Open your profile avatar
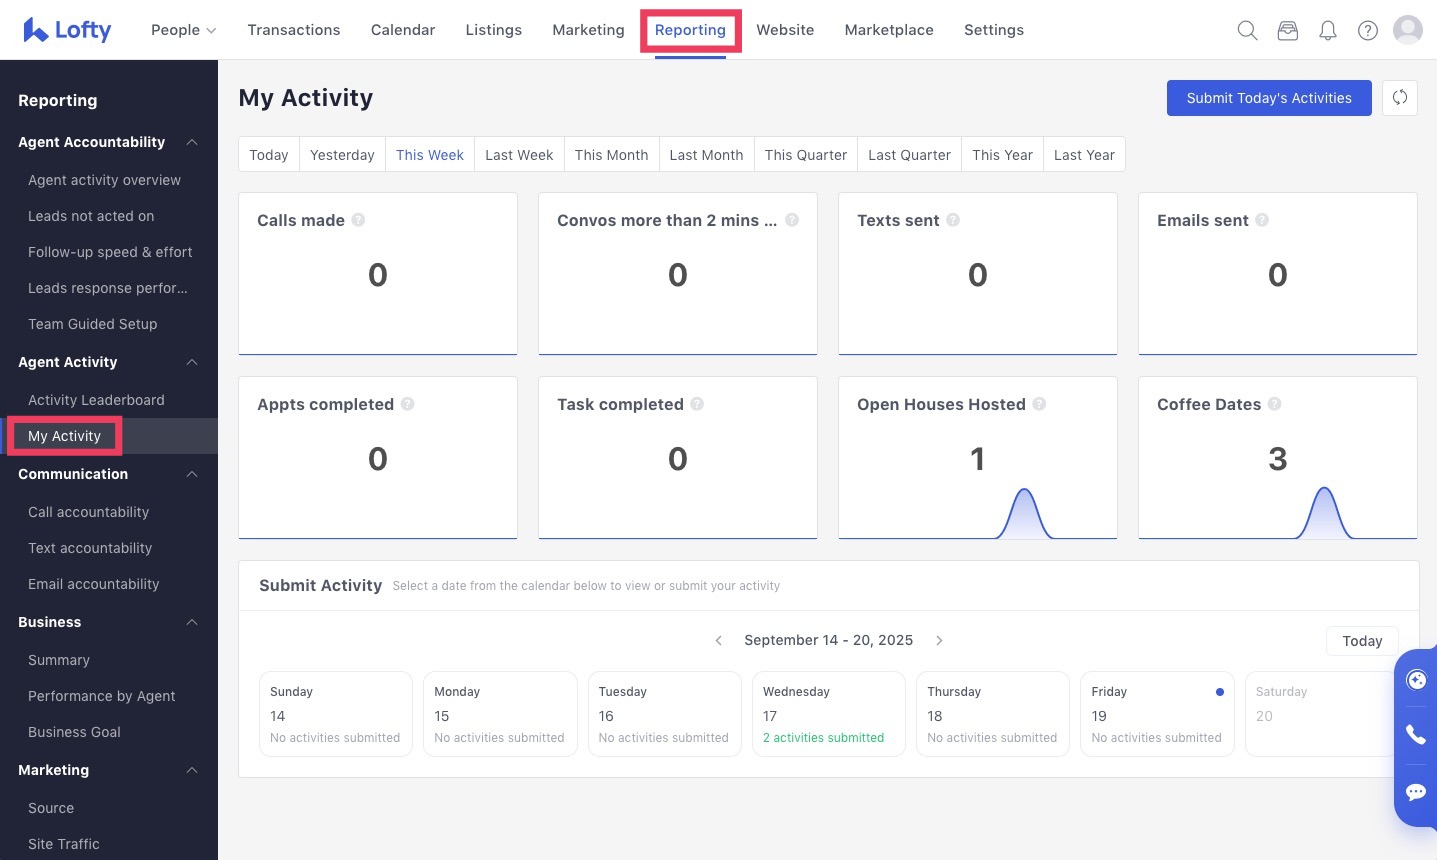Viewport: 1437px width, 860px height. pyautogui.click(x=1408, y=30)
